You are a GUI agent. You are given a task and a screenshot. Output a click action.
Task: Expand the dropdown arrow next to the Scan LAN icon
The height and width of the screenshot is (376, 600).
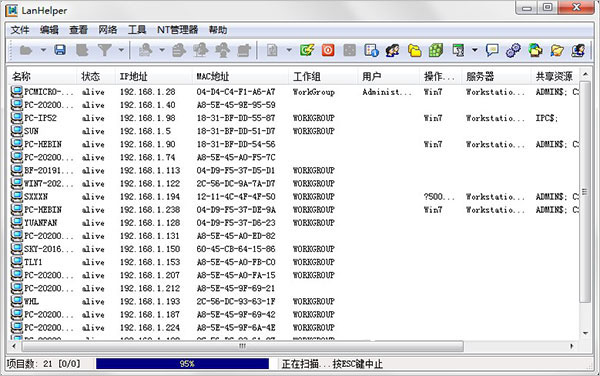click(162, 50)
